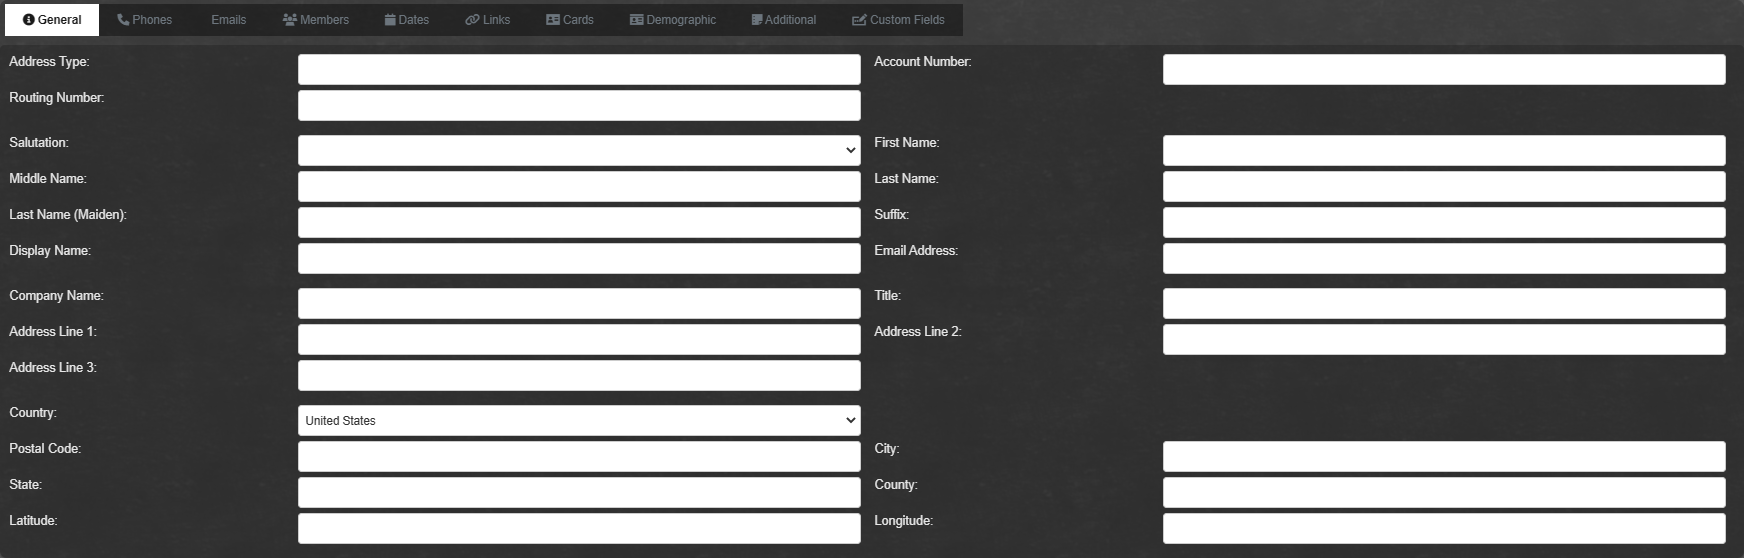1744x558 pixels.
Task: Select the Dates tab
Action: 407,20
